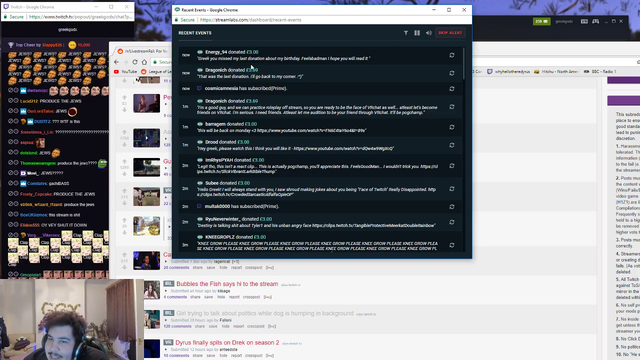Open the Bubbles the Fish post thumbnail
Image resolution: width=640 pixels, height=360 pixels.
tap(151, 290)
